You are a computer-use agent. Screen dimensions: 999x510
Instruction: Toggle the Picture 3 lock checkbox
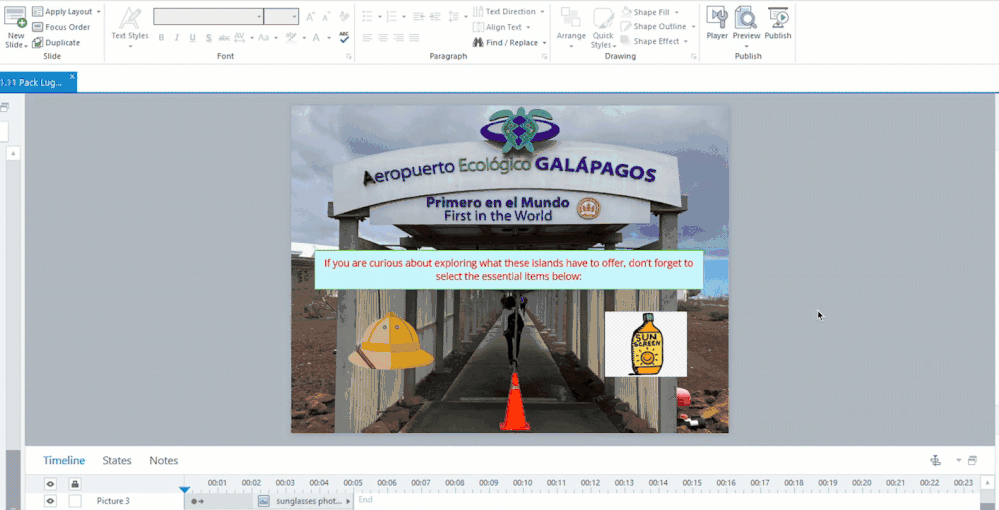tap(75, 501)
